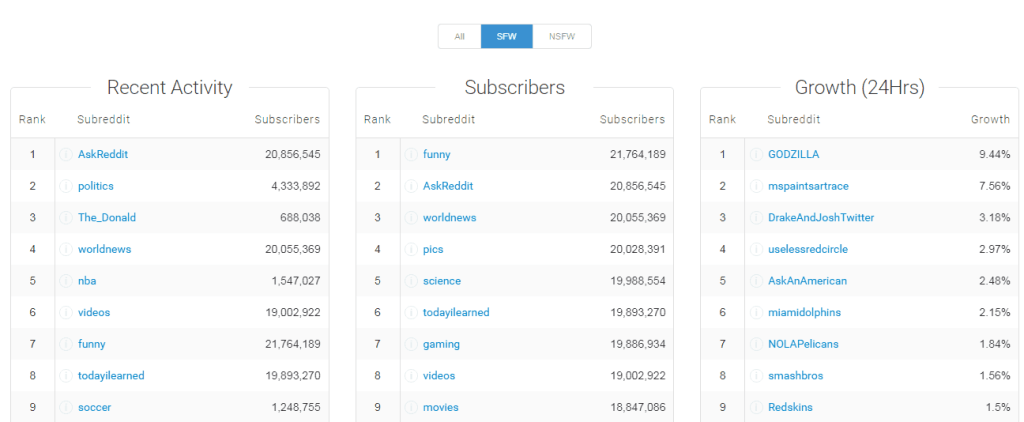Visit The_Donald subreddit link
The height and width of the screenshot is (422, 1024).
point(107,218)
